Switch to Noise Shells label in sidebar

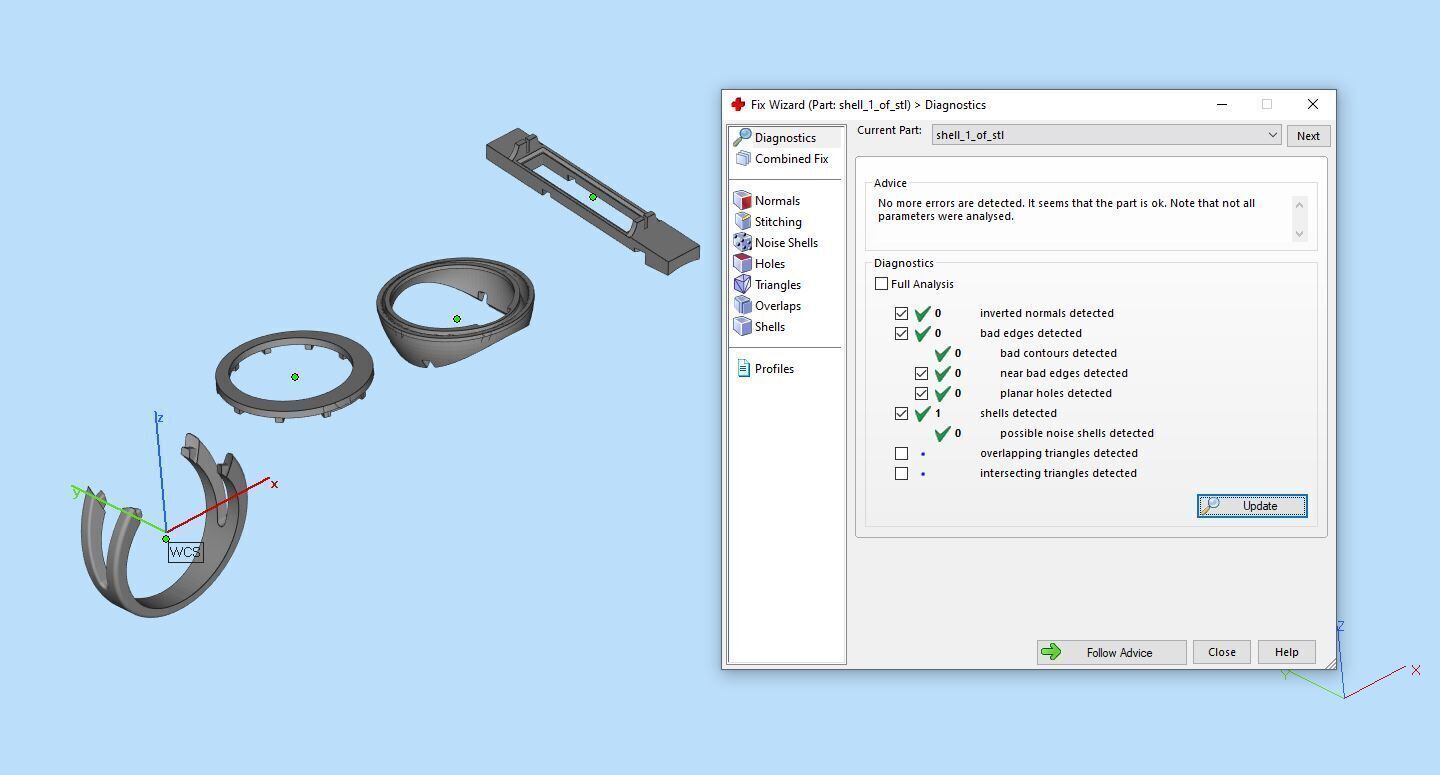point(786,243)
